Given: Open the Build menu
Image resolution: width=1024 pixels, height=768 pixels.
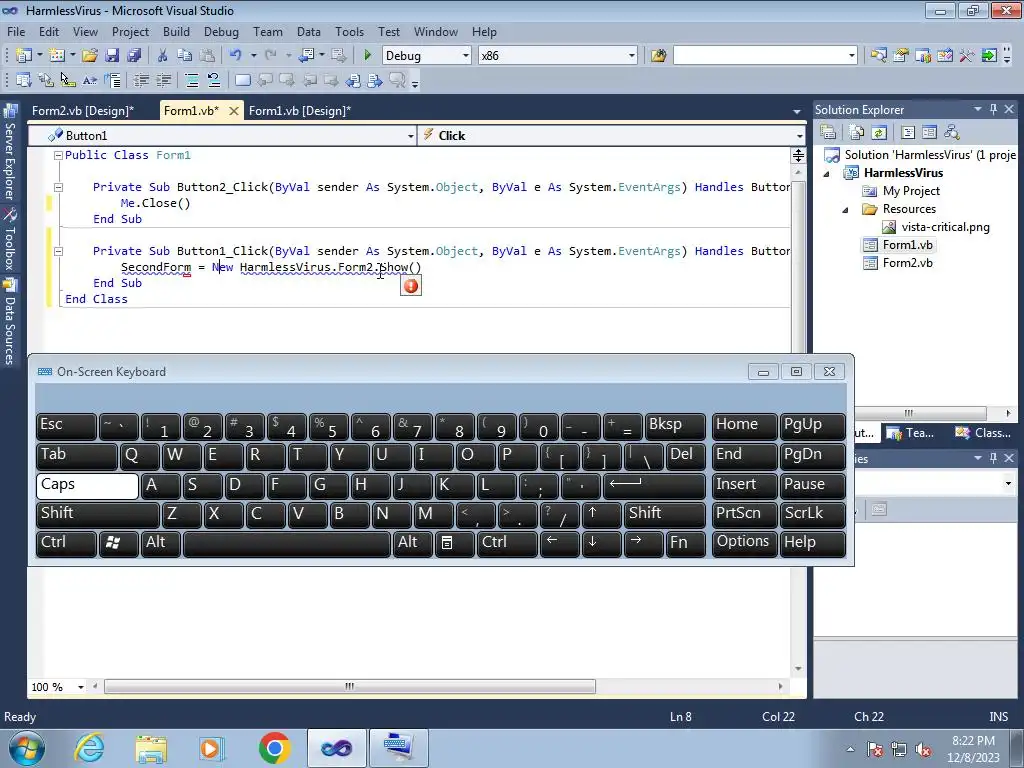Looking at the screenshot, I should 176,31.
